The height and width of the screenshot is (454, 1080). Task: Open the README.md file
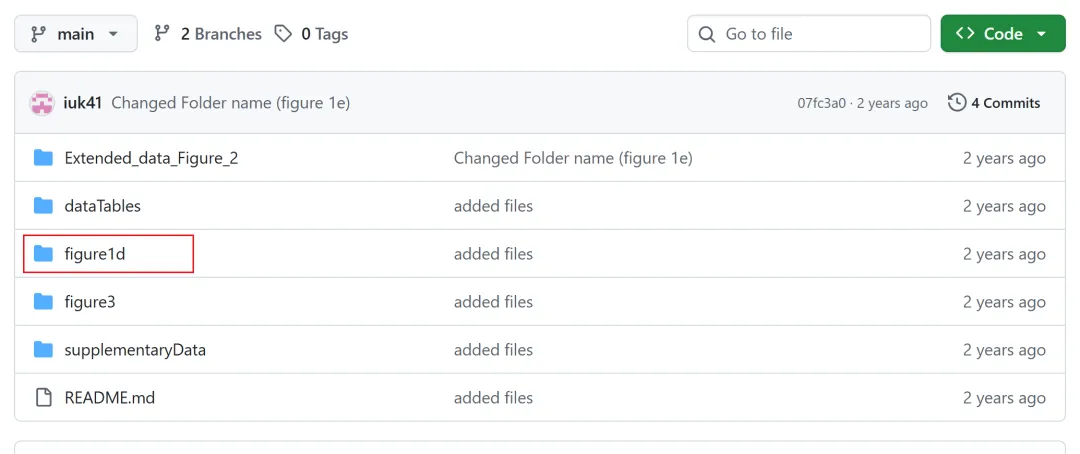pyautogui.click(x=109, y=398)
